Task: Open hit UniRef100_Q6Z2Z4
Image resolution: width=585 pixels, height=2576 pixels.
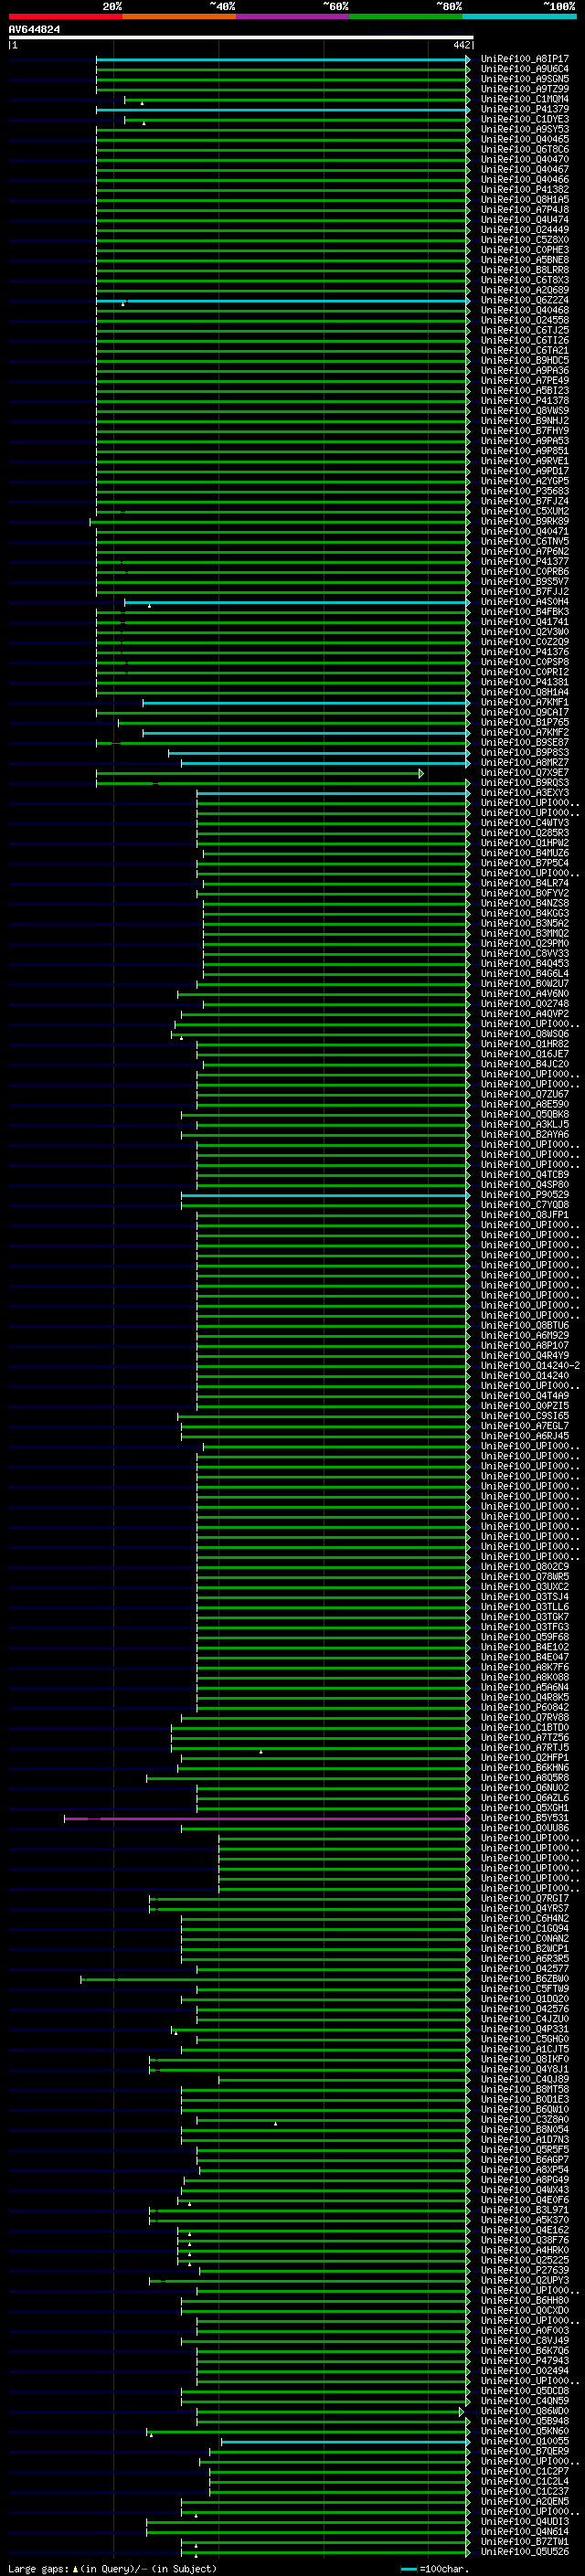Action: pos(524,300)
